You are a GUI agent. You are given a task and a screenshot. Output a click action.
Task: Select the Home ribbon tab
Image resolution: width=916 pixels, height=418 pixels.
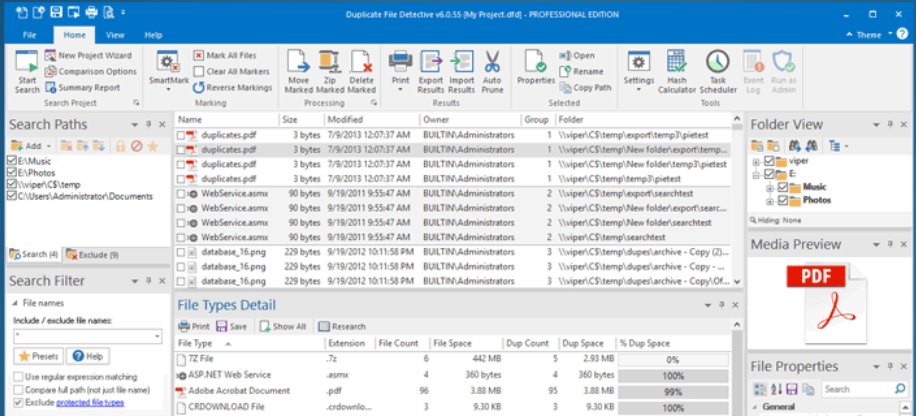[x=75, y=35]
